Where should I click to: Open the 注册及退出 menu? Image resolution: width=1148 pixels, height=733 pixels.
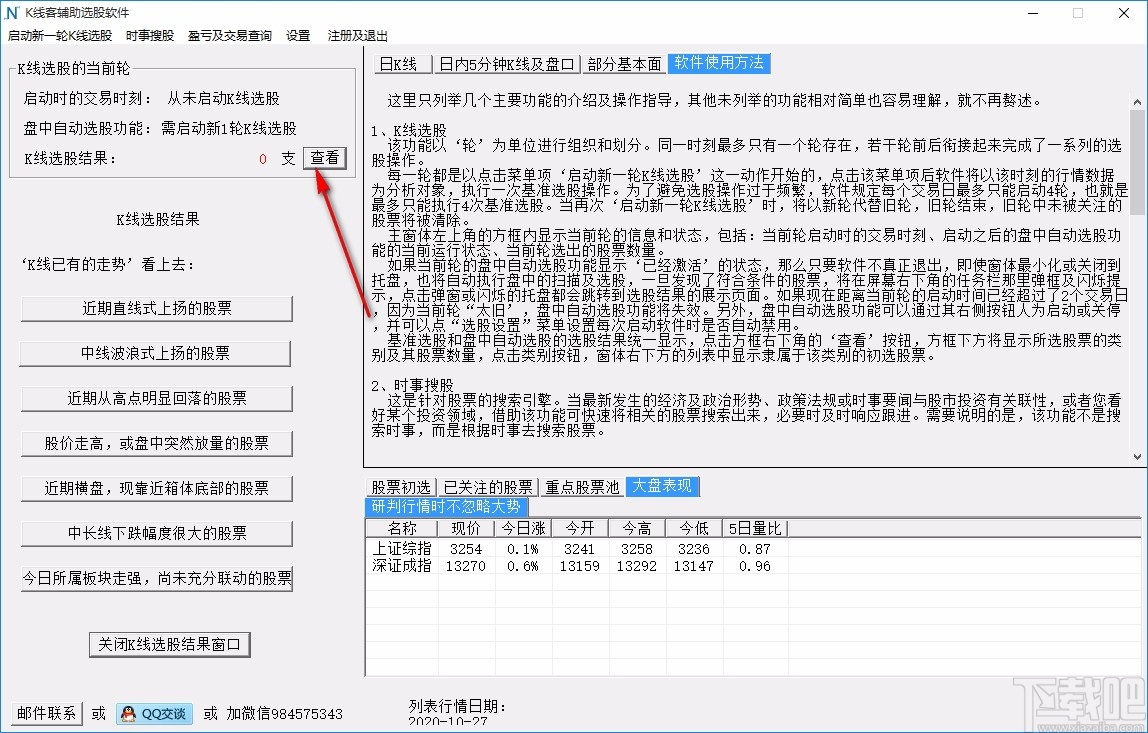356,35
